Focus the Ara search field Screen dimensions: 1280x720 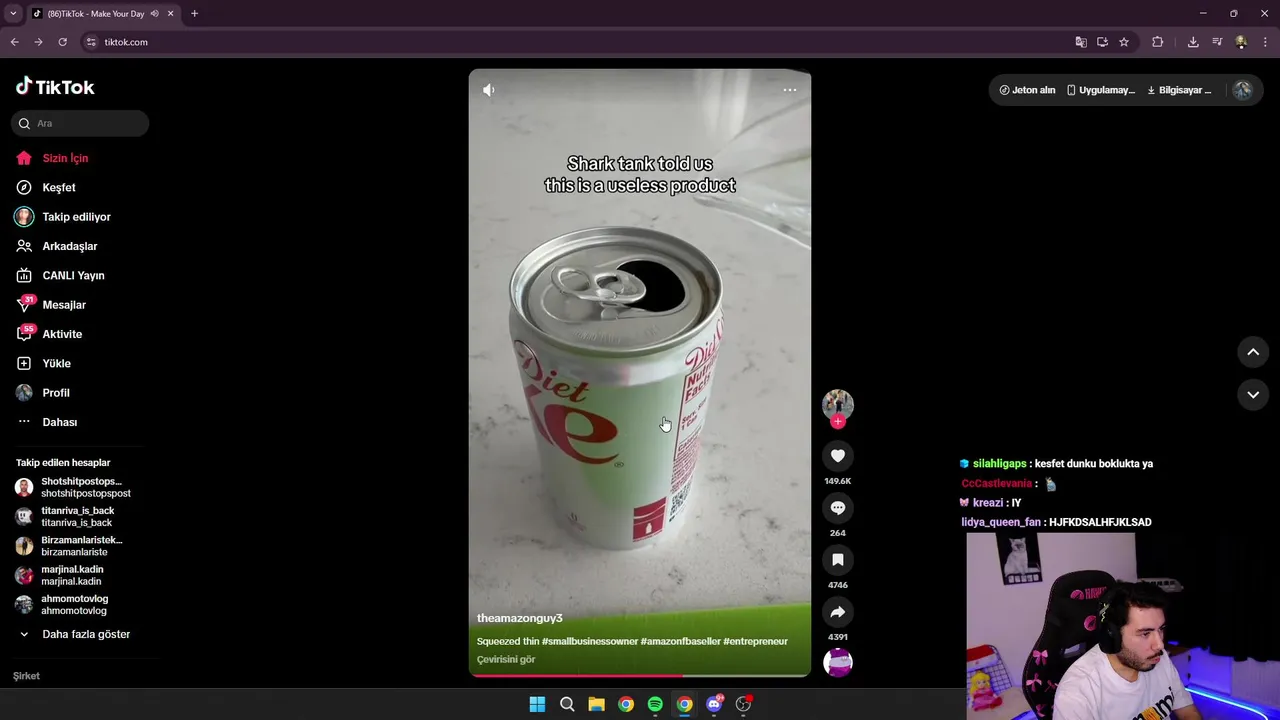click(80, 123)
